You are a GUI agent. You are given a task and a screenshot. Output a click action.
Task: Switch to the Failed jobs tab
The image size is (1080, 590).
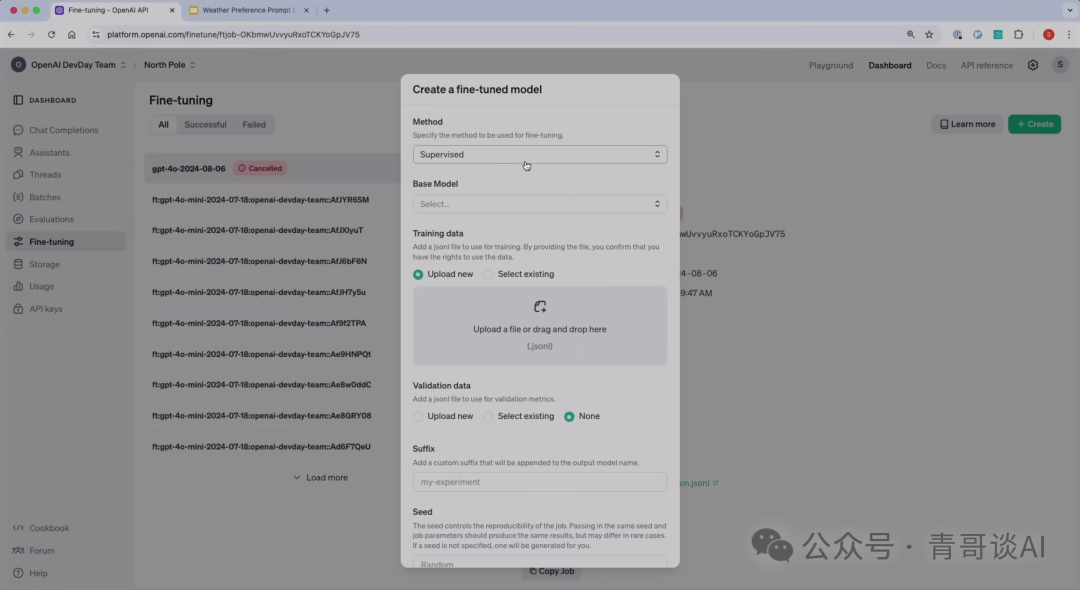[x=254, y=125]
